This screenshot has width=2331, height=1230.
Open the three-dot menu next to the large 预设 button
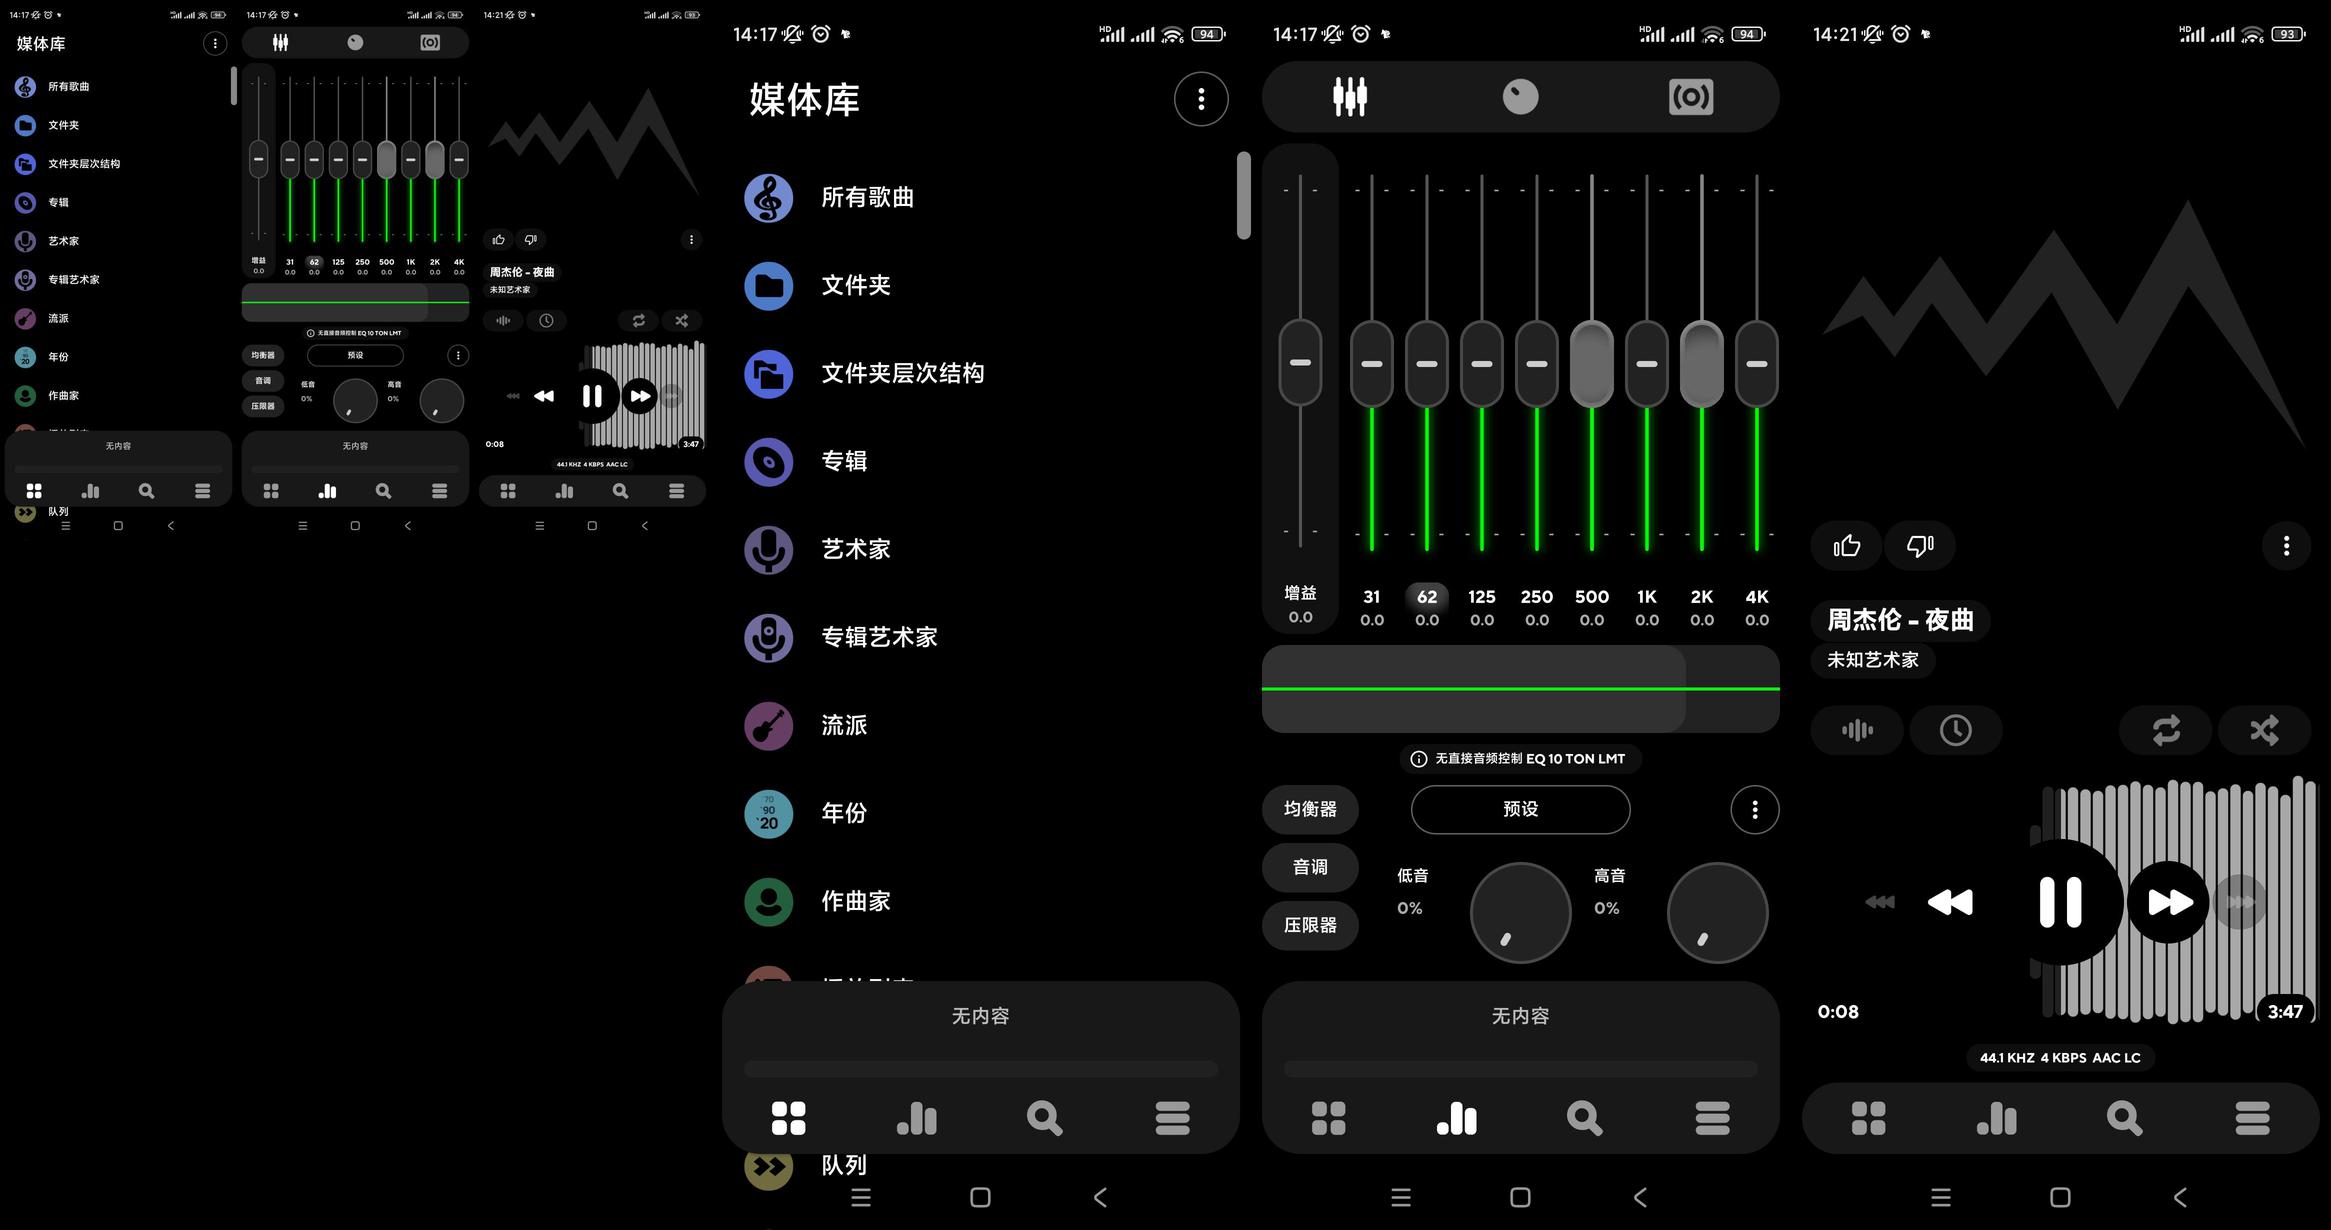[x=1754, y=810]
